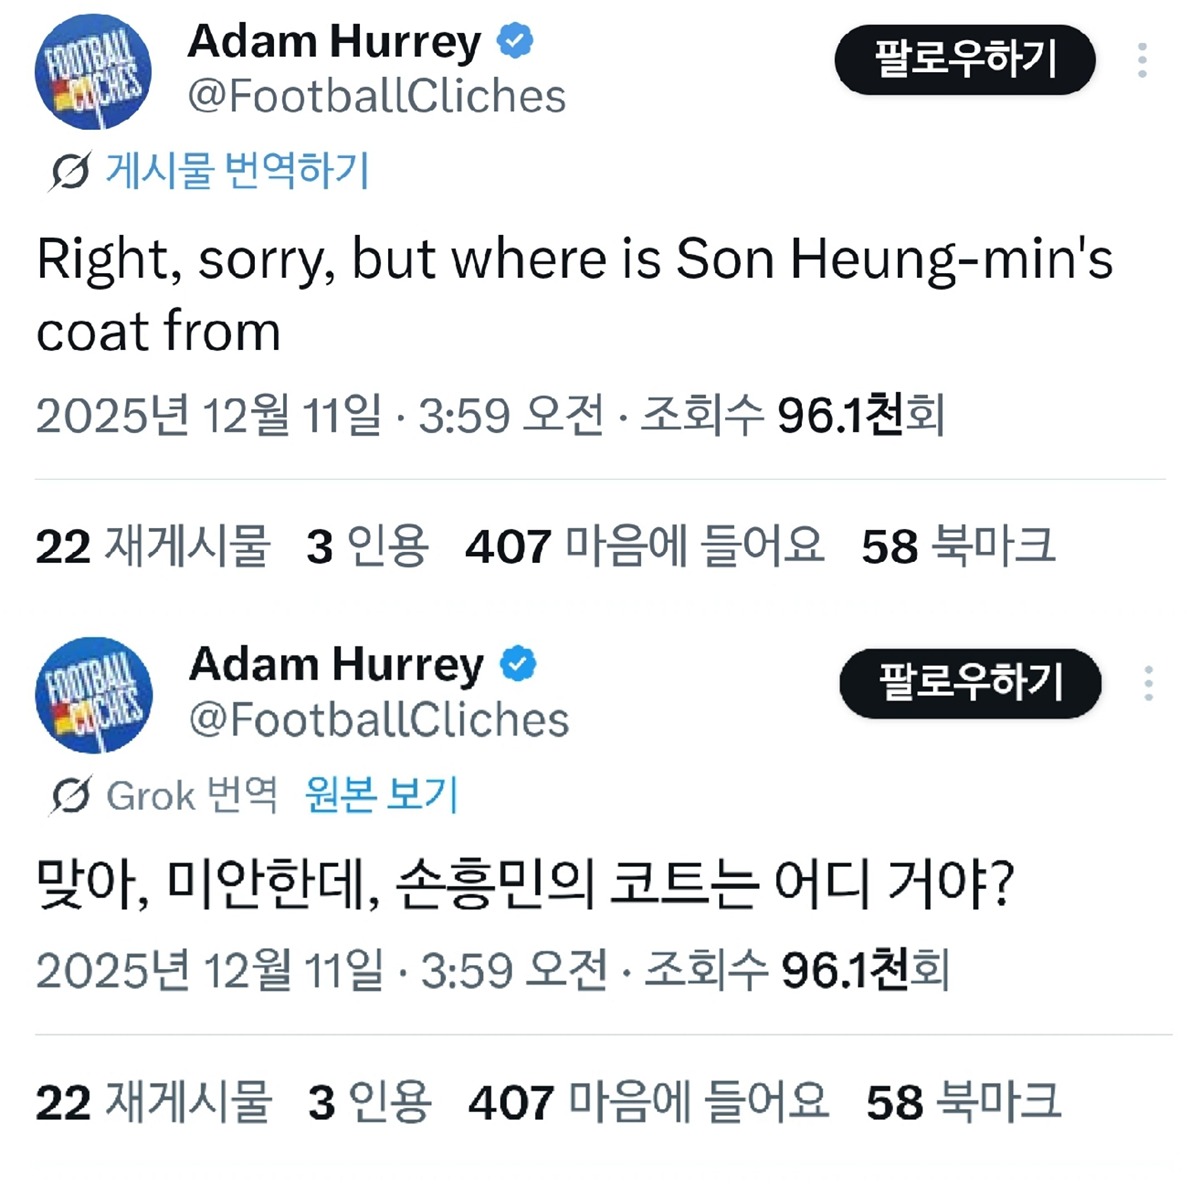Image resolution: width=1200 pixels, height=1200 pixels.
Task: Click the Grok icon beside Grok 번역
Action: pos(71,796)
